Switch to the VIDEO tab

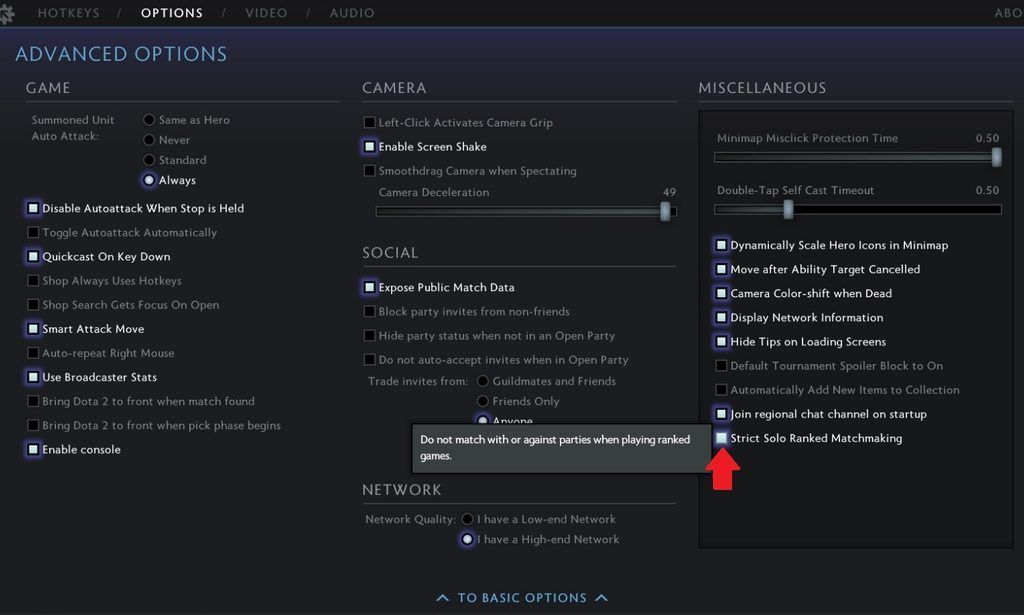pos(265,13)
